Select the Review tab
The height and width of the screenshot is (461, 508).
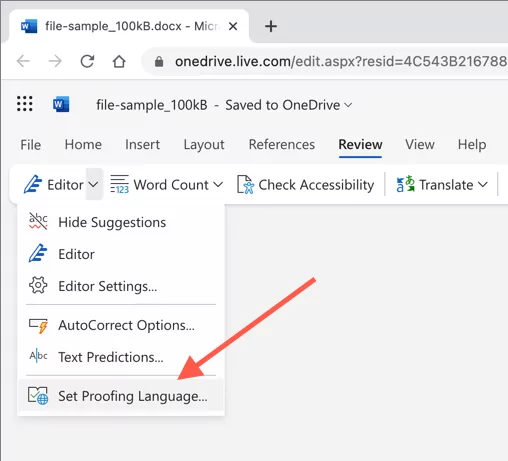(x=360, y=145)
